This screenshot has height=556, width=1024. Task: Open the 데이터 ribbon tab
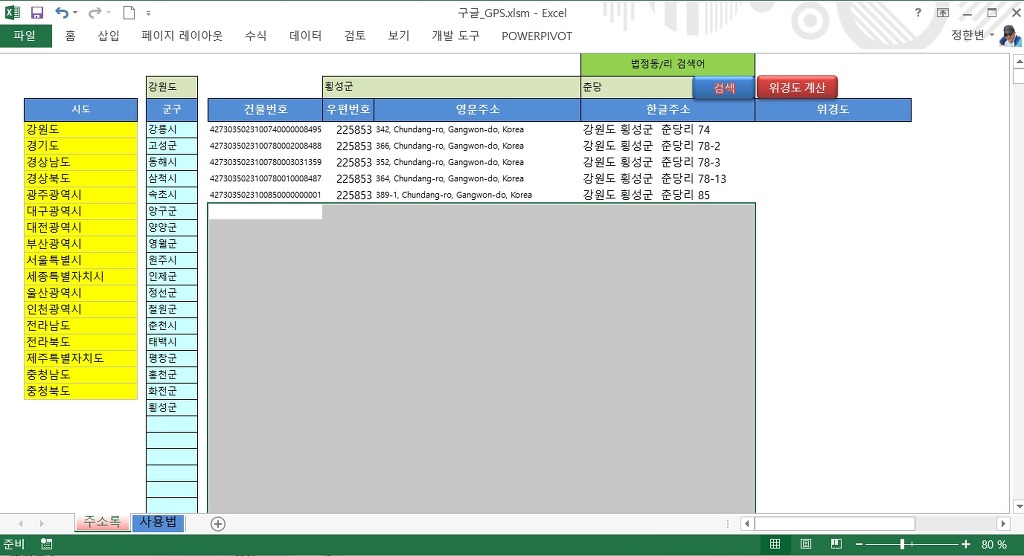(305, 36)
